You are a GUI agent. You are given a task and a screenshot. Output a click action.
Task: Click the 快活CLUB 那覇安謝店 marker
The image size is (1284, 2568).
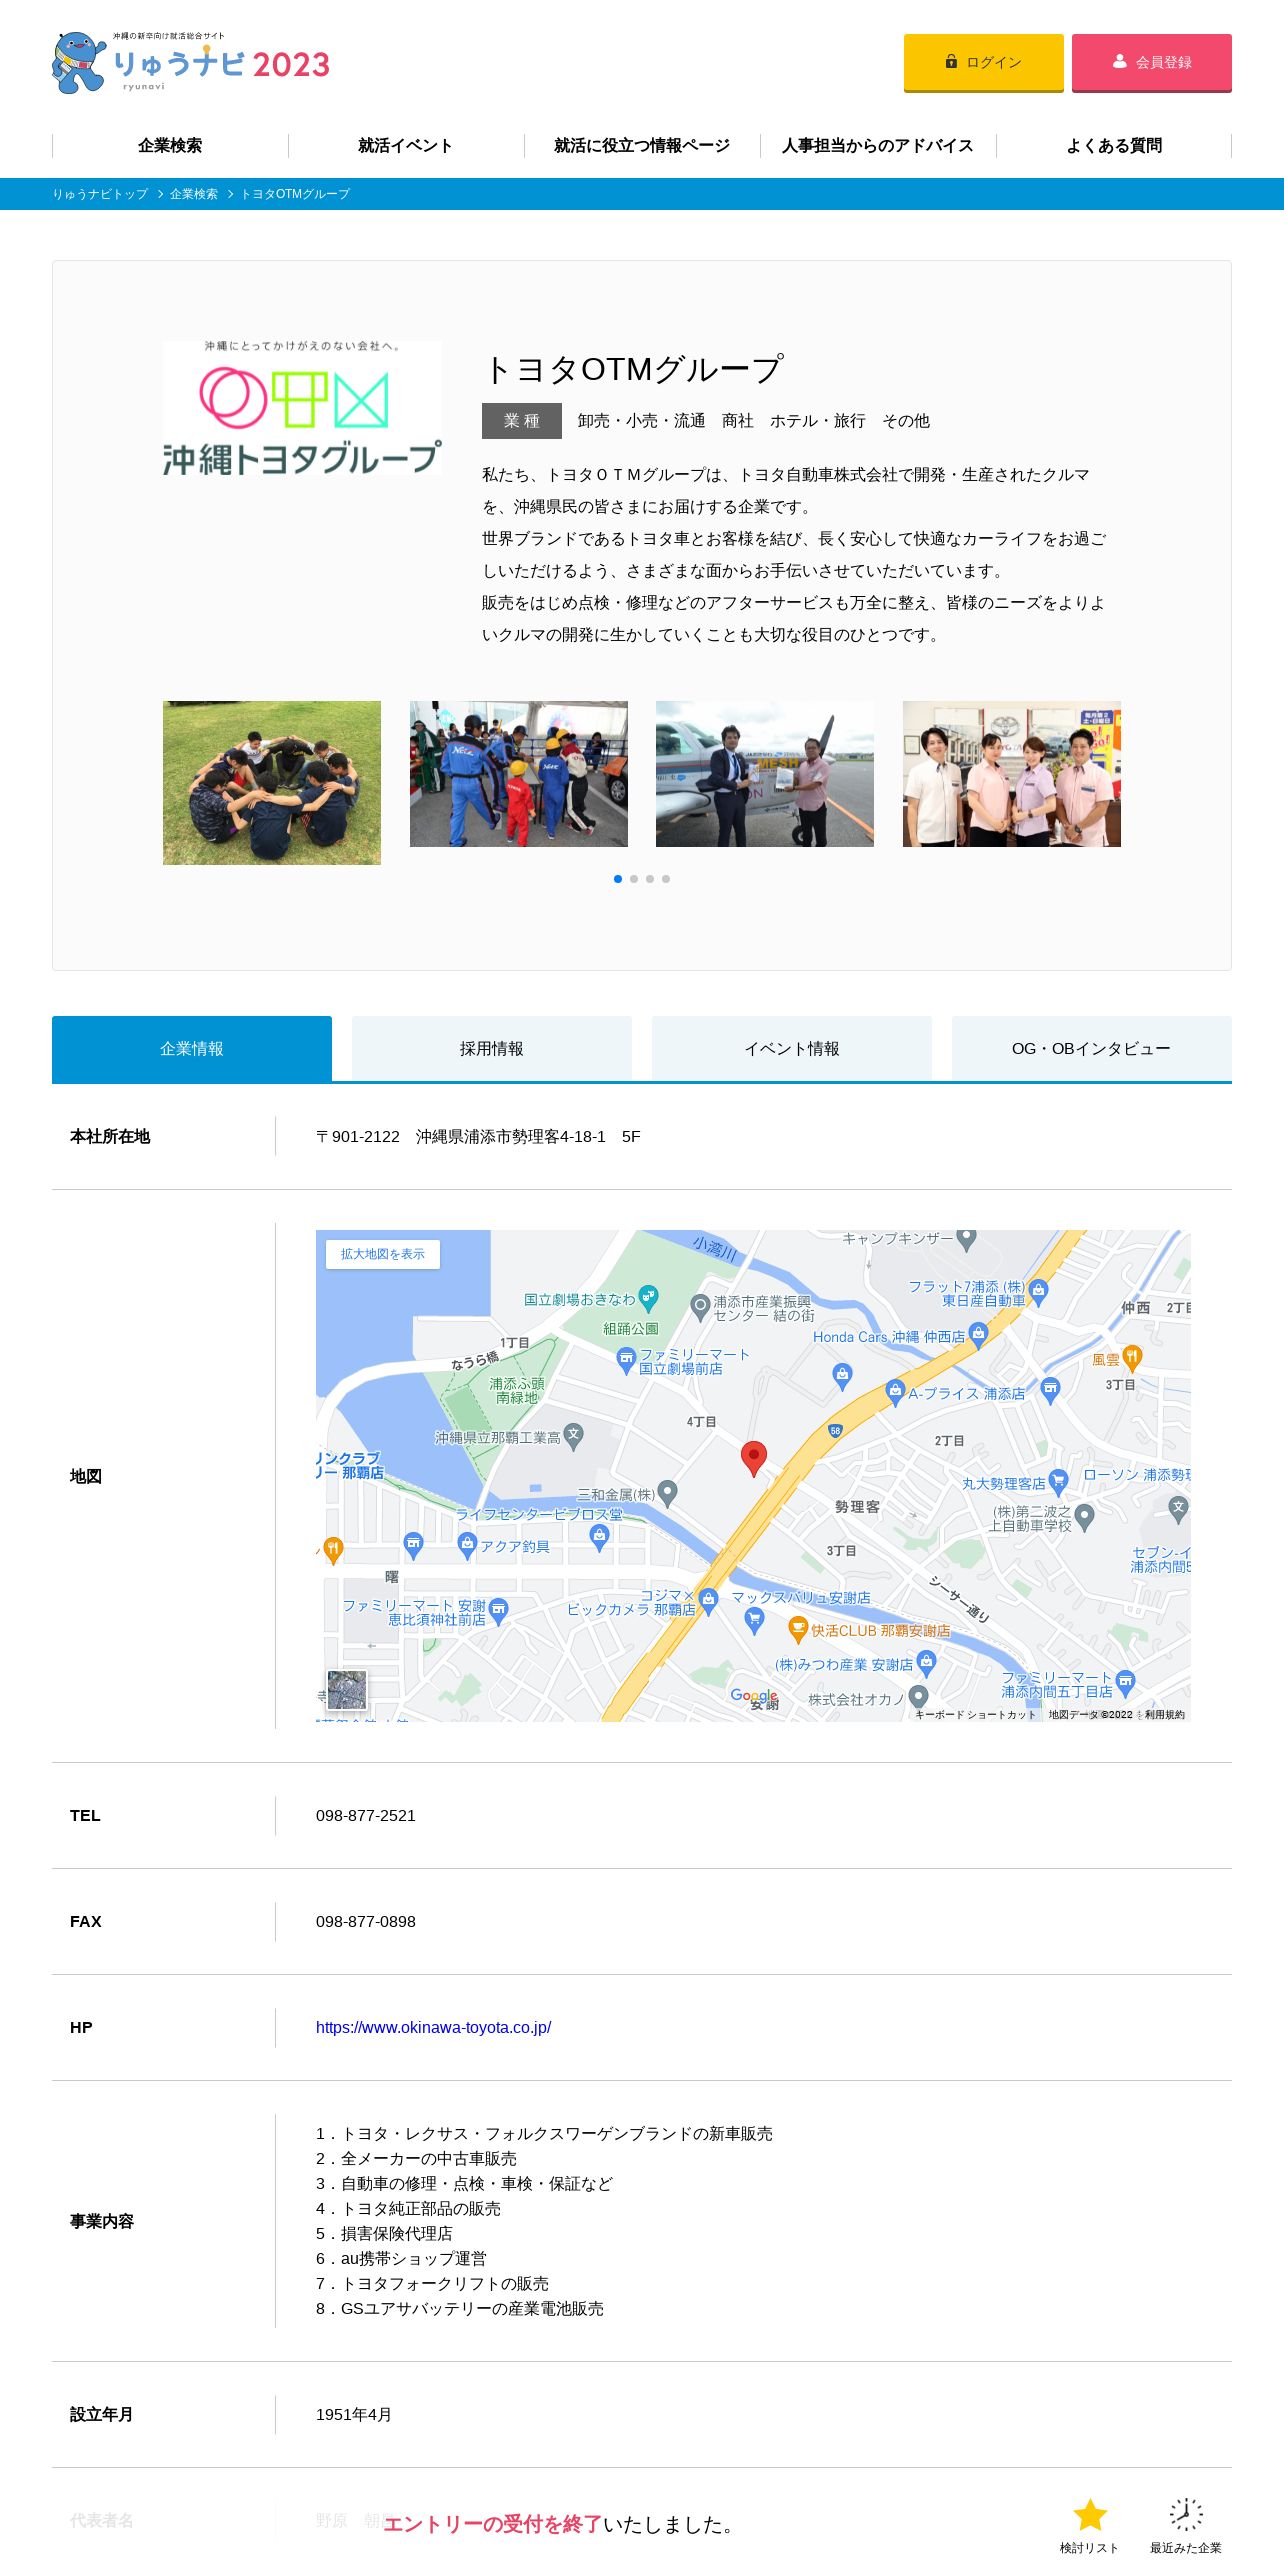coord(798,1630)
